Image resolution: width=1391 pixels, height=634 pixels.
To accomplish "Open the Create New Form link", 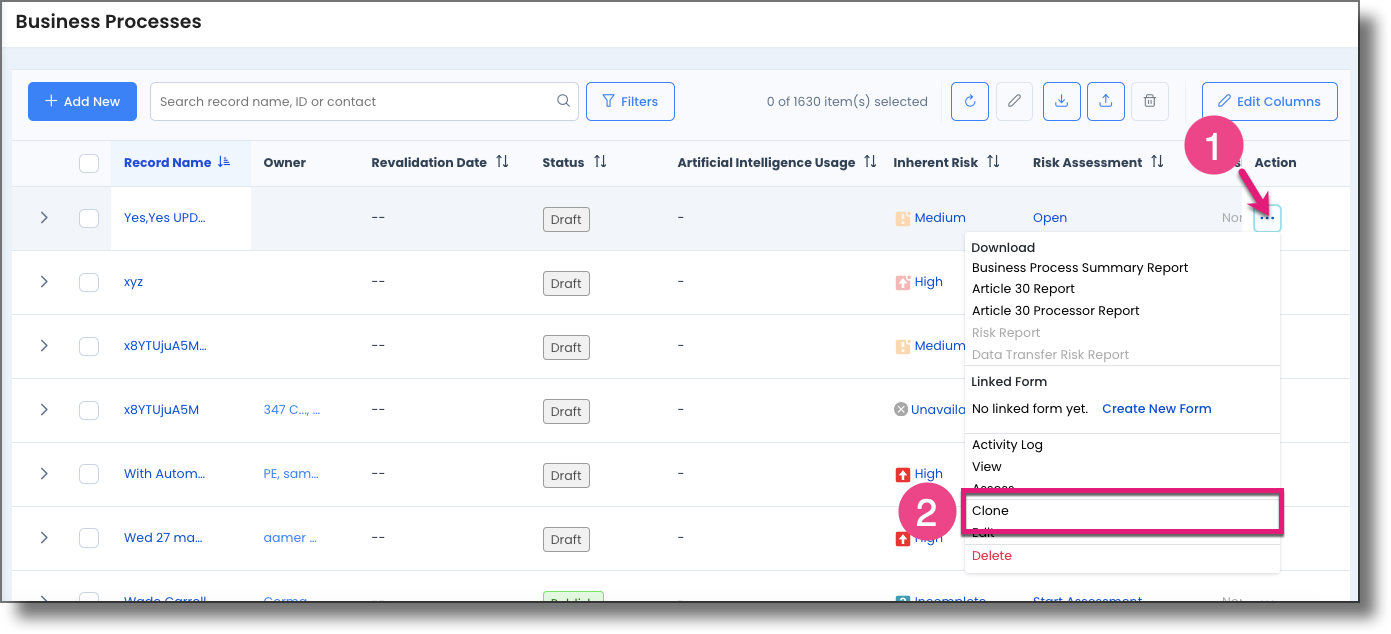I will 1156,408.
